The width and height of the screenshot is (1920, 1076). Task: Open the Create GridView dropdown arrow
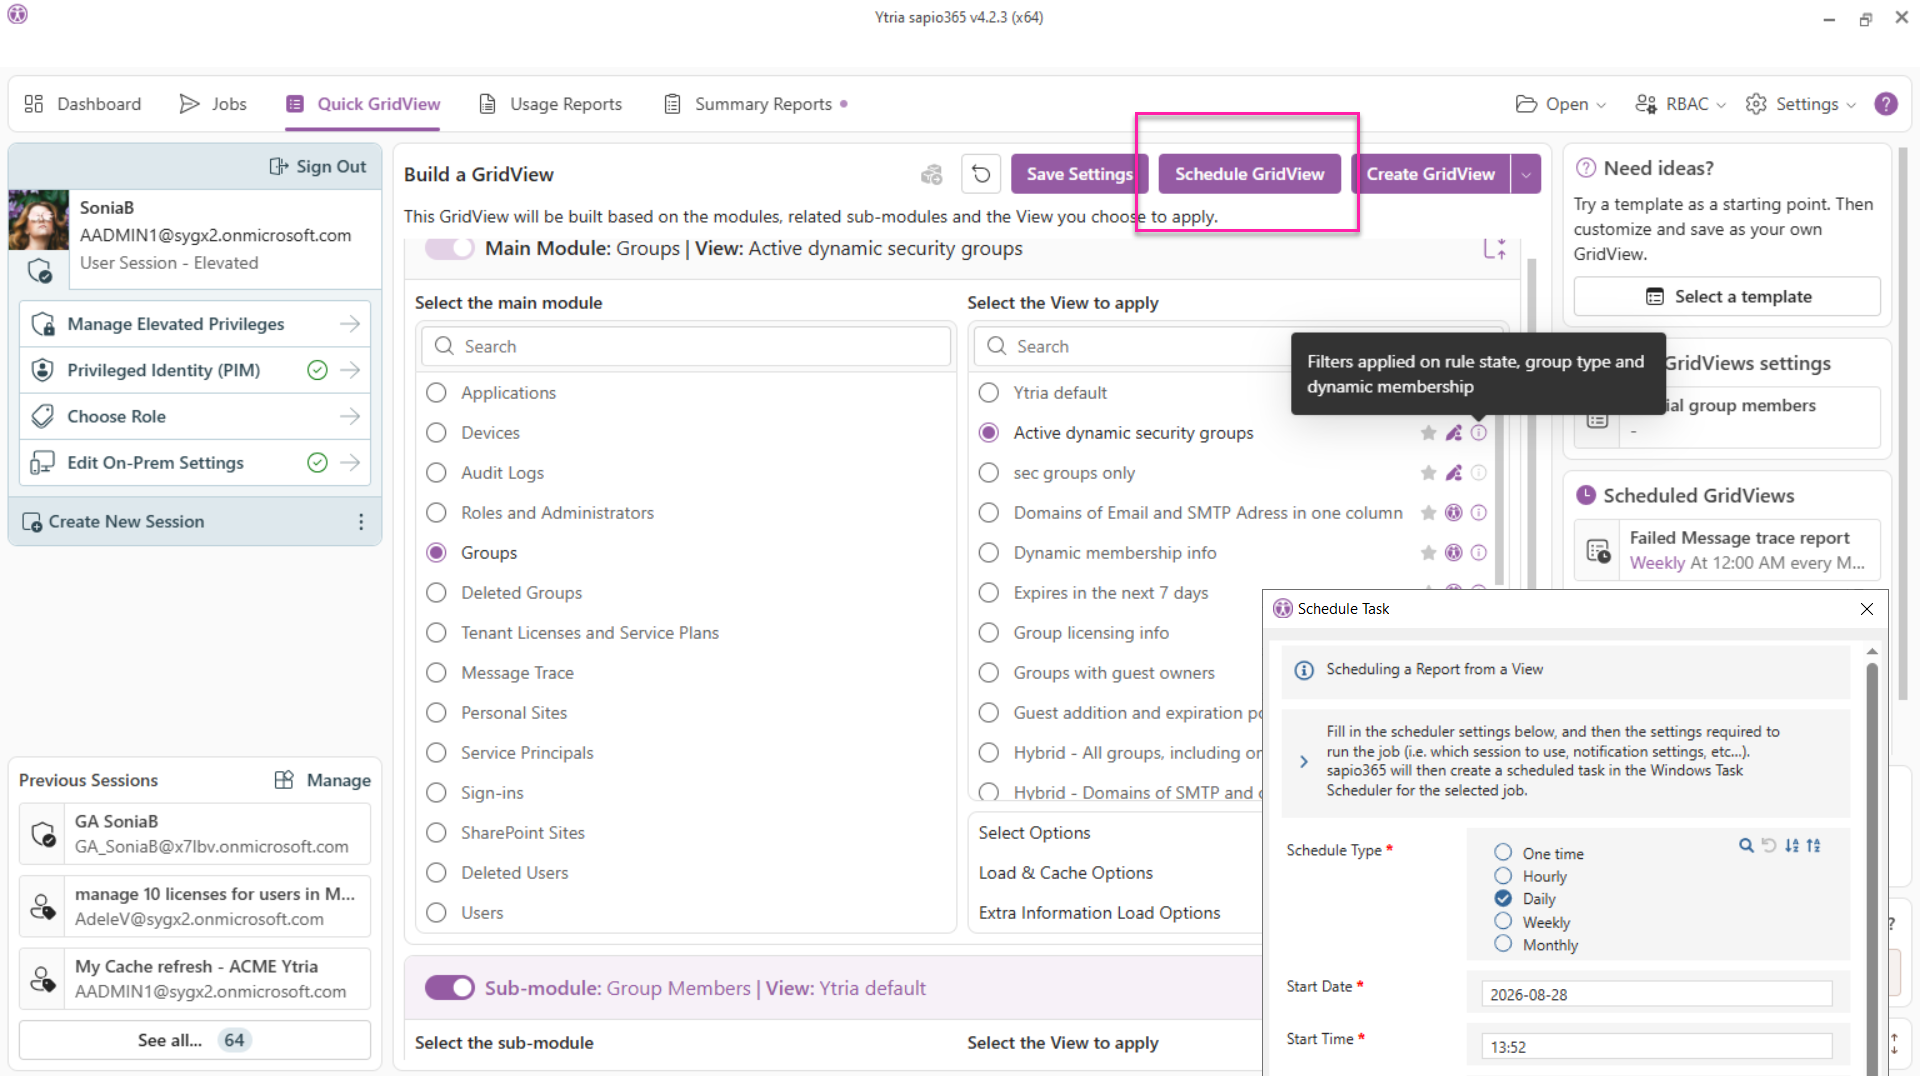click(1526, 174)
